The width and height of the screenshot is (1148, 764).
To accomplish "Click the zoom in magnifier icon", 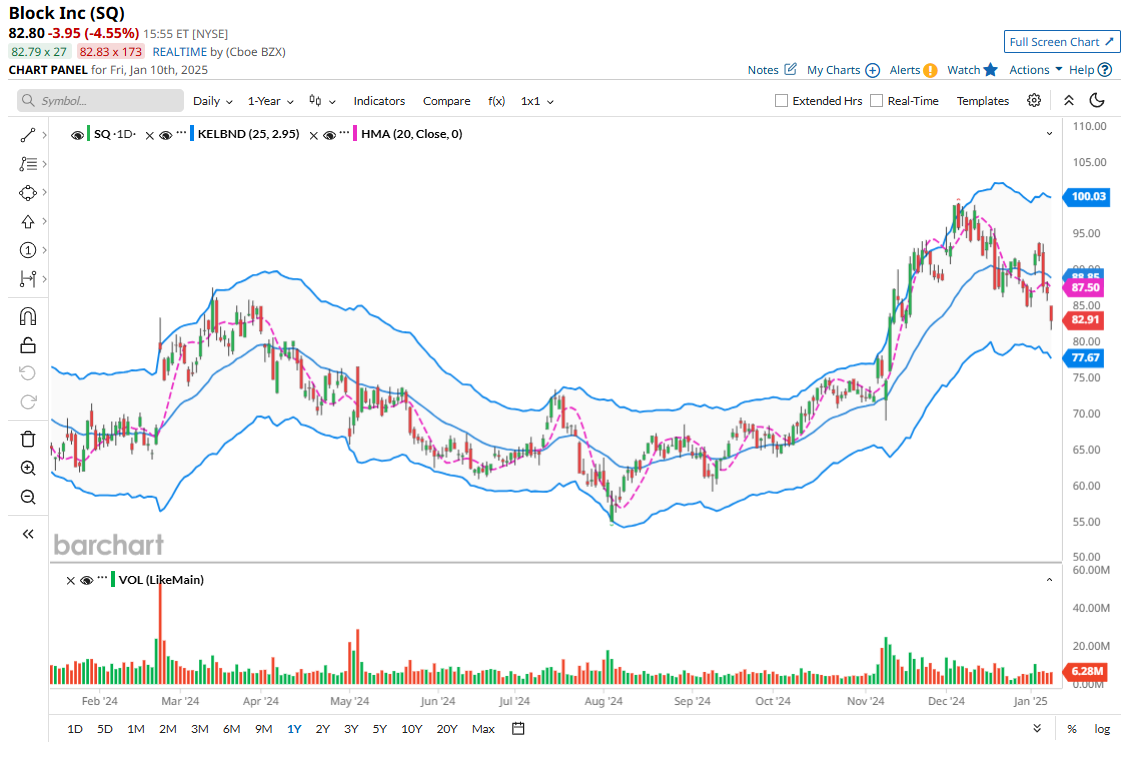I will 28,468.
